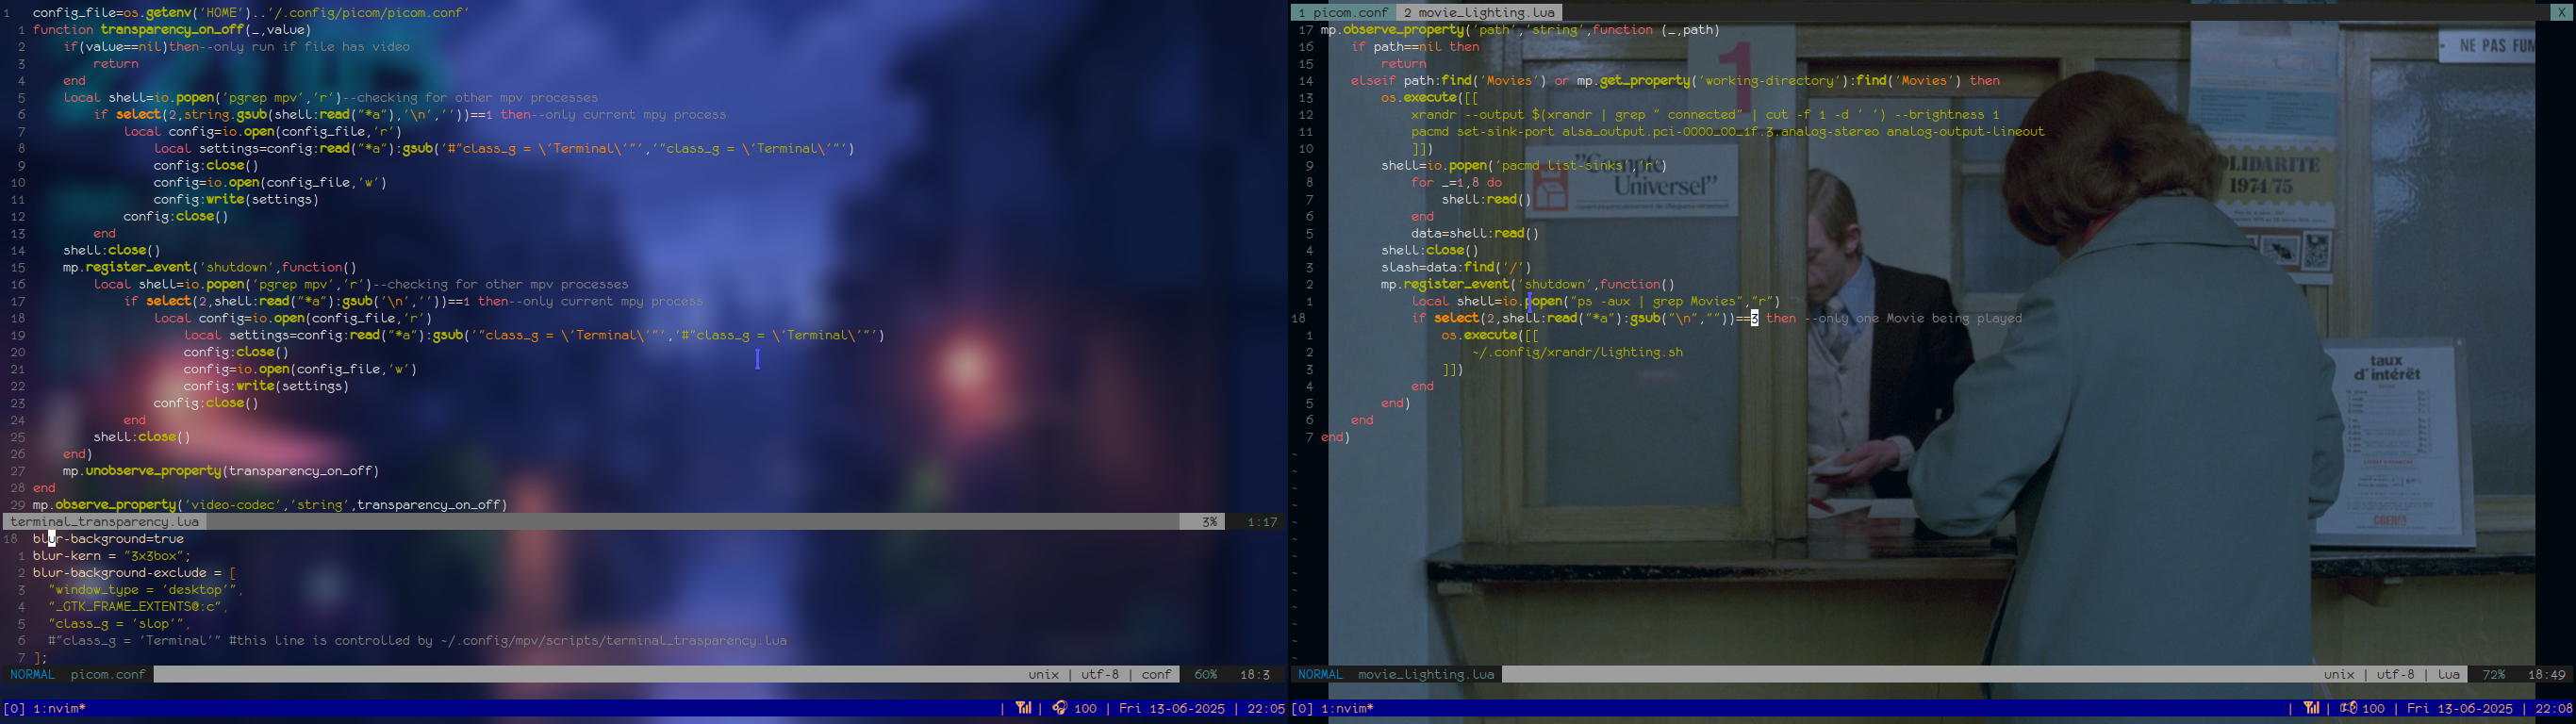Image resolution: width=2576 pixels, height=724 pixels.
Task: Click the terminal_transparency.lua statusline name
Action: (x=105, y=522)
